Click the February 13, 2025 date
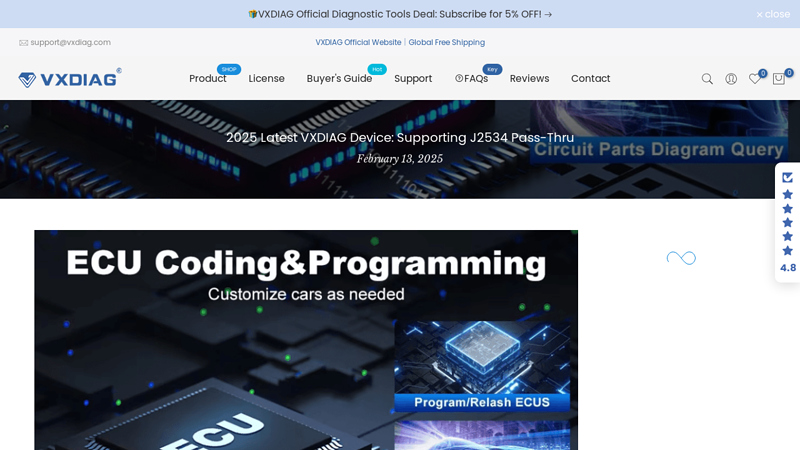The image size is (800, 450). [399, 159]
